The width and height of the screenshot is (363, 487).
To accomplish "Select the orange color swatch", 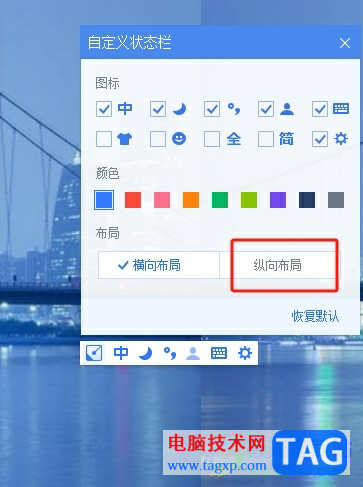I will [x=191, y=200].
